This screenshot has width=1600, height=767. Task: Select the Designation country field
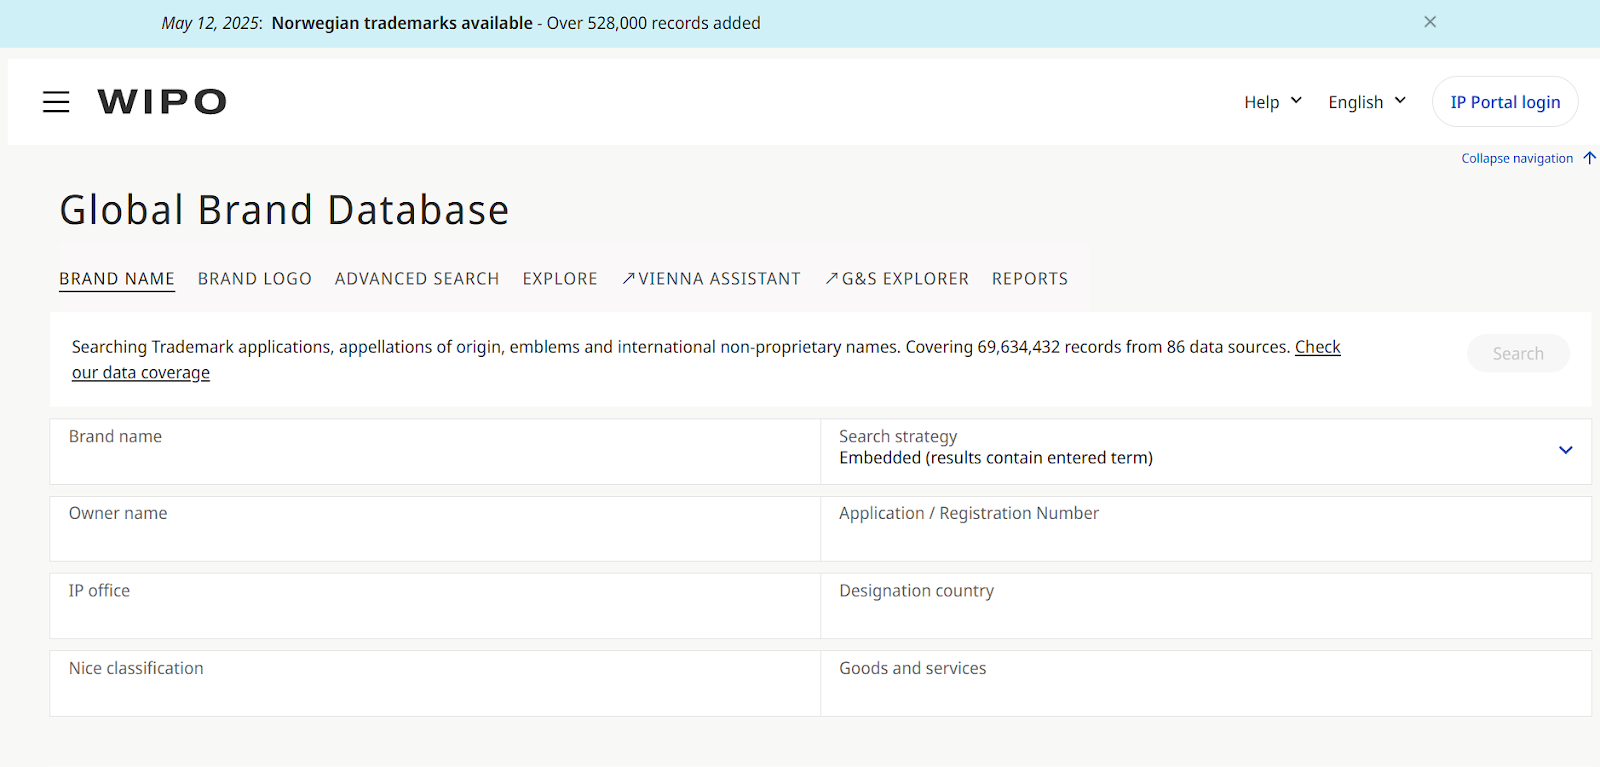(1206, 606)
